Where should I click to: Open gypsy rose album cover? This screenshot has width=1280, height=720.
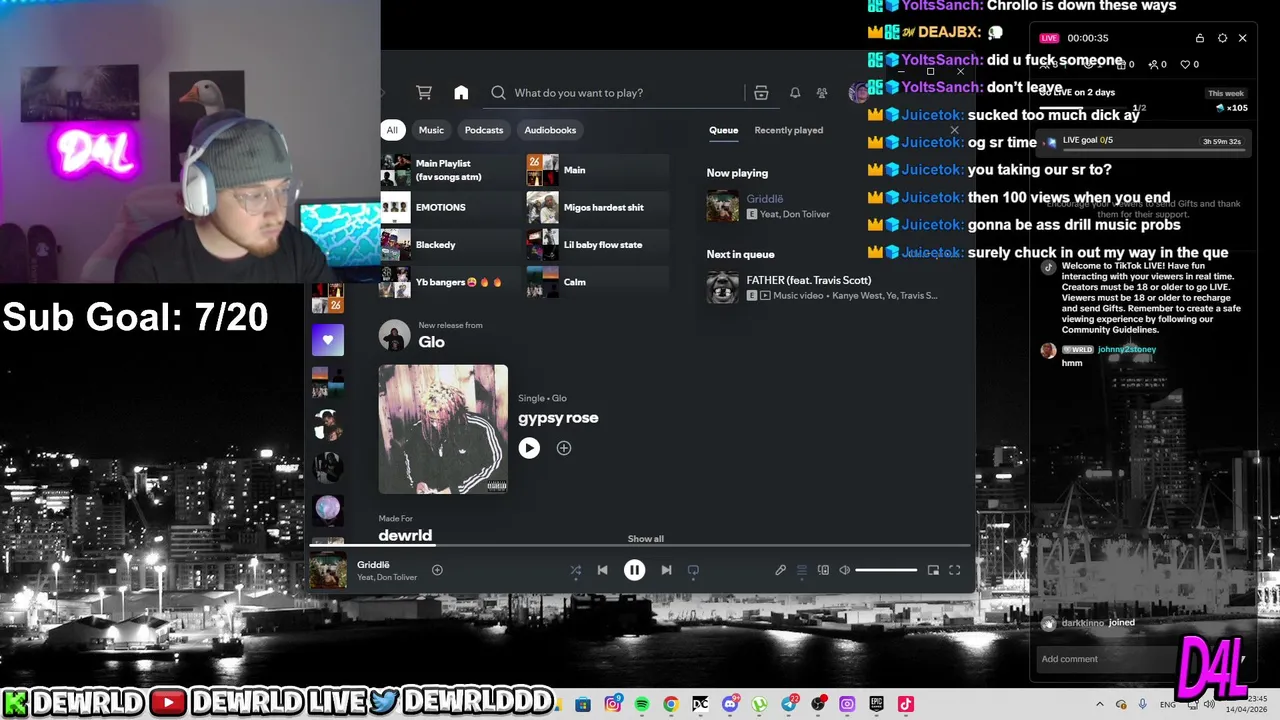point(443,429)
